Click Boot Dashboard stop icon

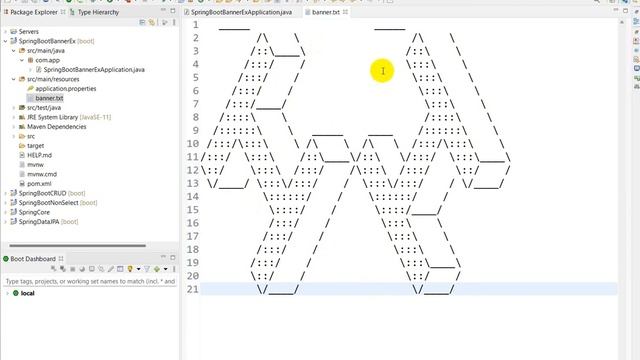(x=73, y=269)
